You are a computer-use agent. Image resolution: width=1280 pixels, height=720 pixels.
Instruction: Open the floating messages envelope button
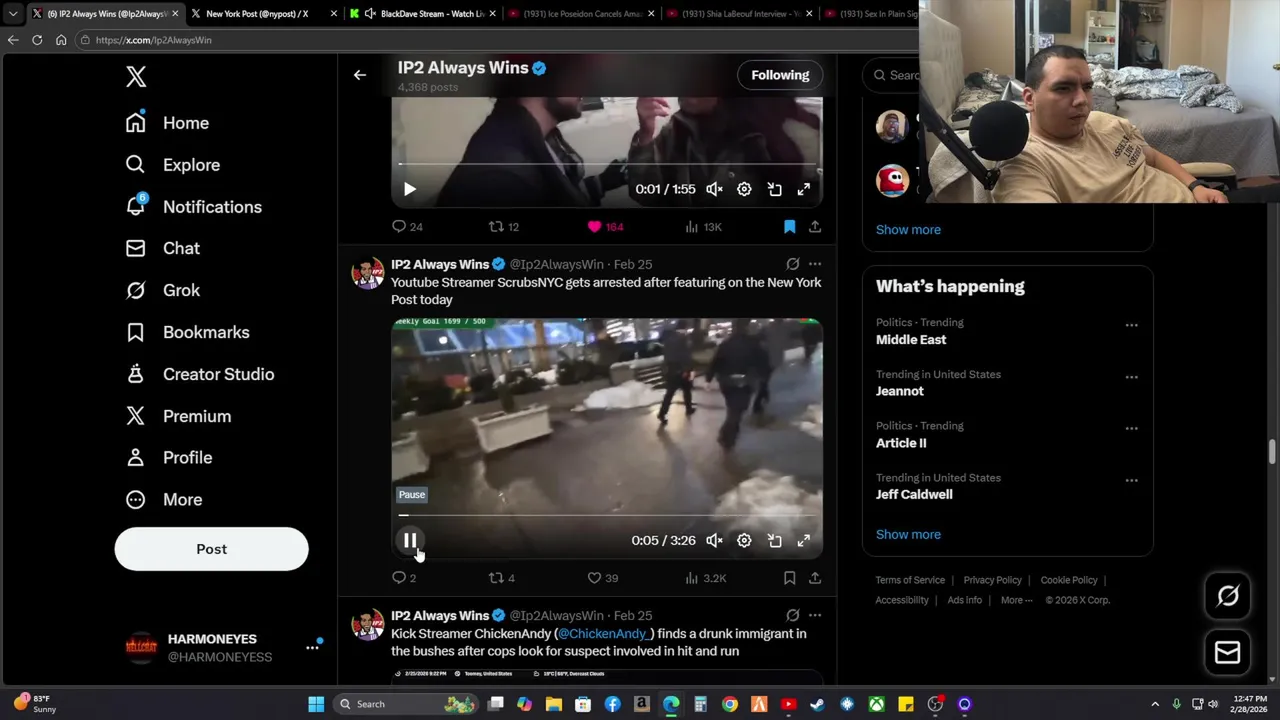click(x=1228, y=652)
